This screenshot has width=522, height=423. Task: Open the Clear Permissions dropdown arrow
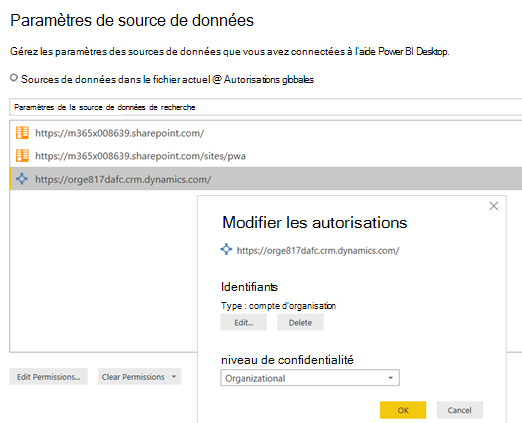click(x=174, y=377)
